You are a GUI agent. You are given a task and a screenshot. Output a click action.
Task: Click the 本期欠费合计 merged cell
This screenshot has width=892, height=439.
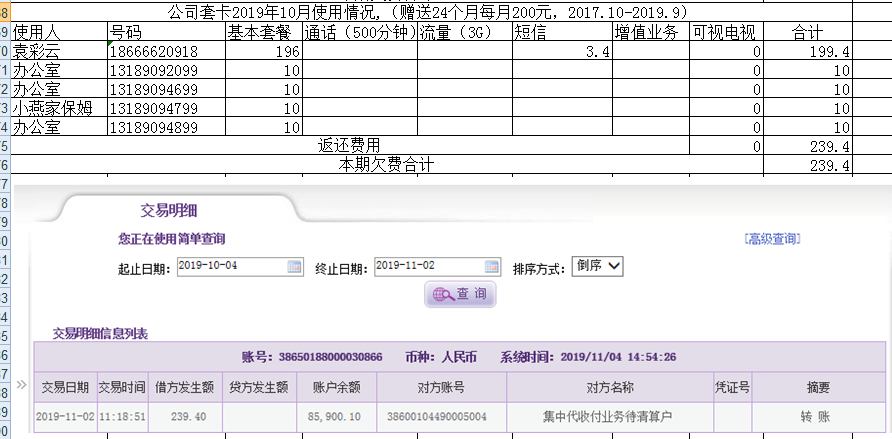click(x=386, y=165)
